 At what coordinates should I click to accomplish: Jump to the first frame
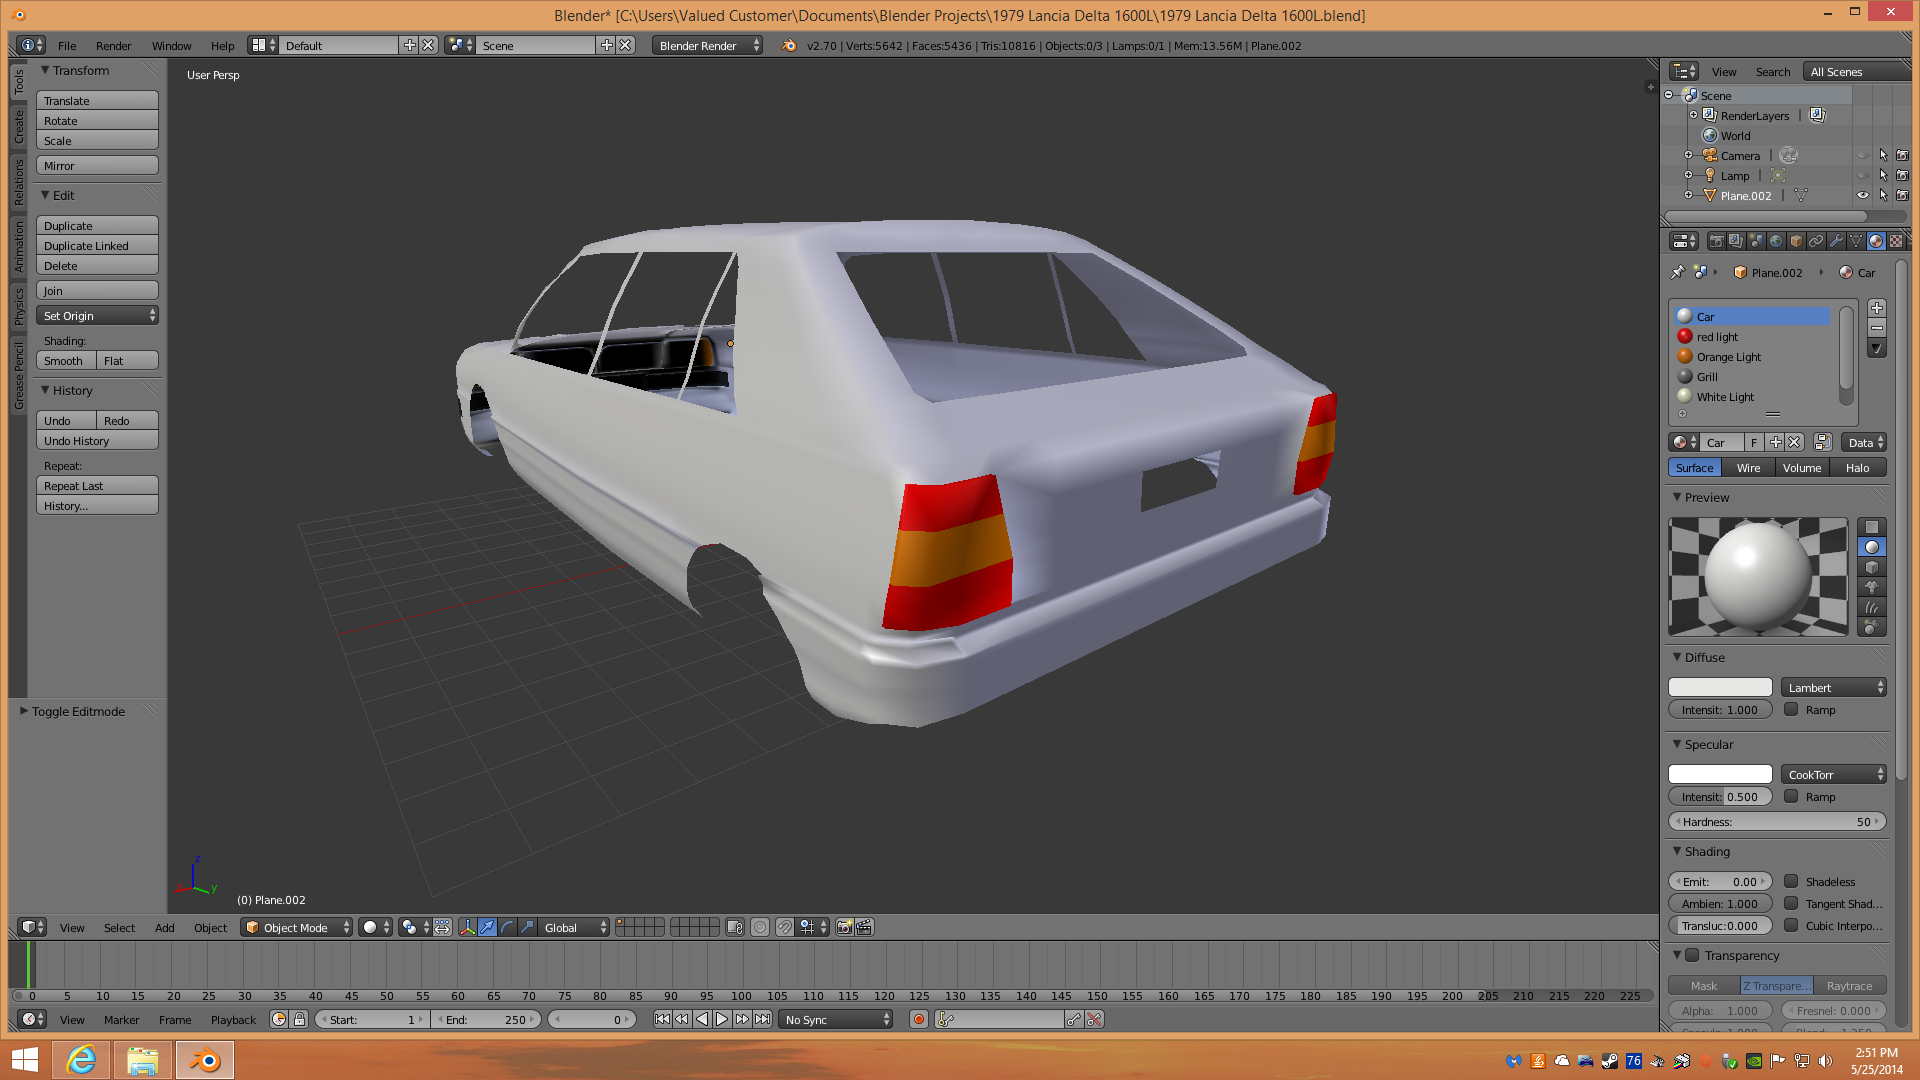pos(662,1020)
